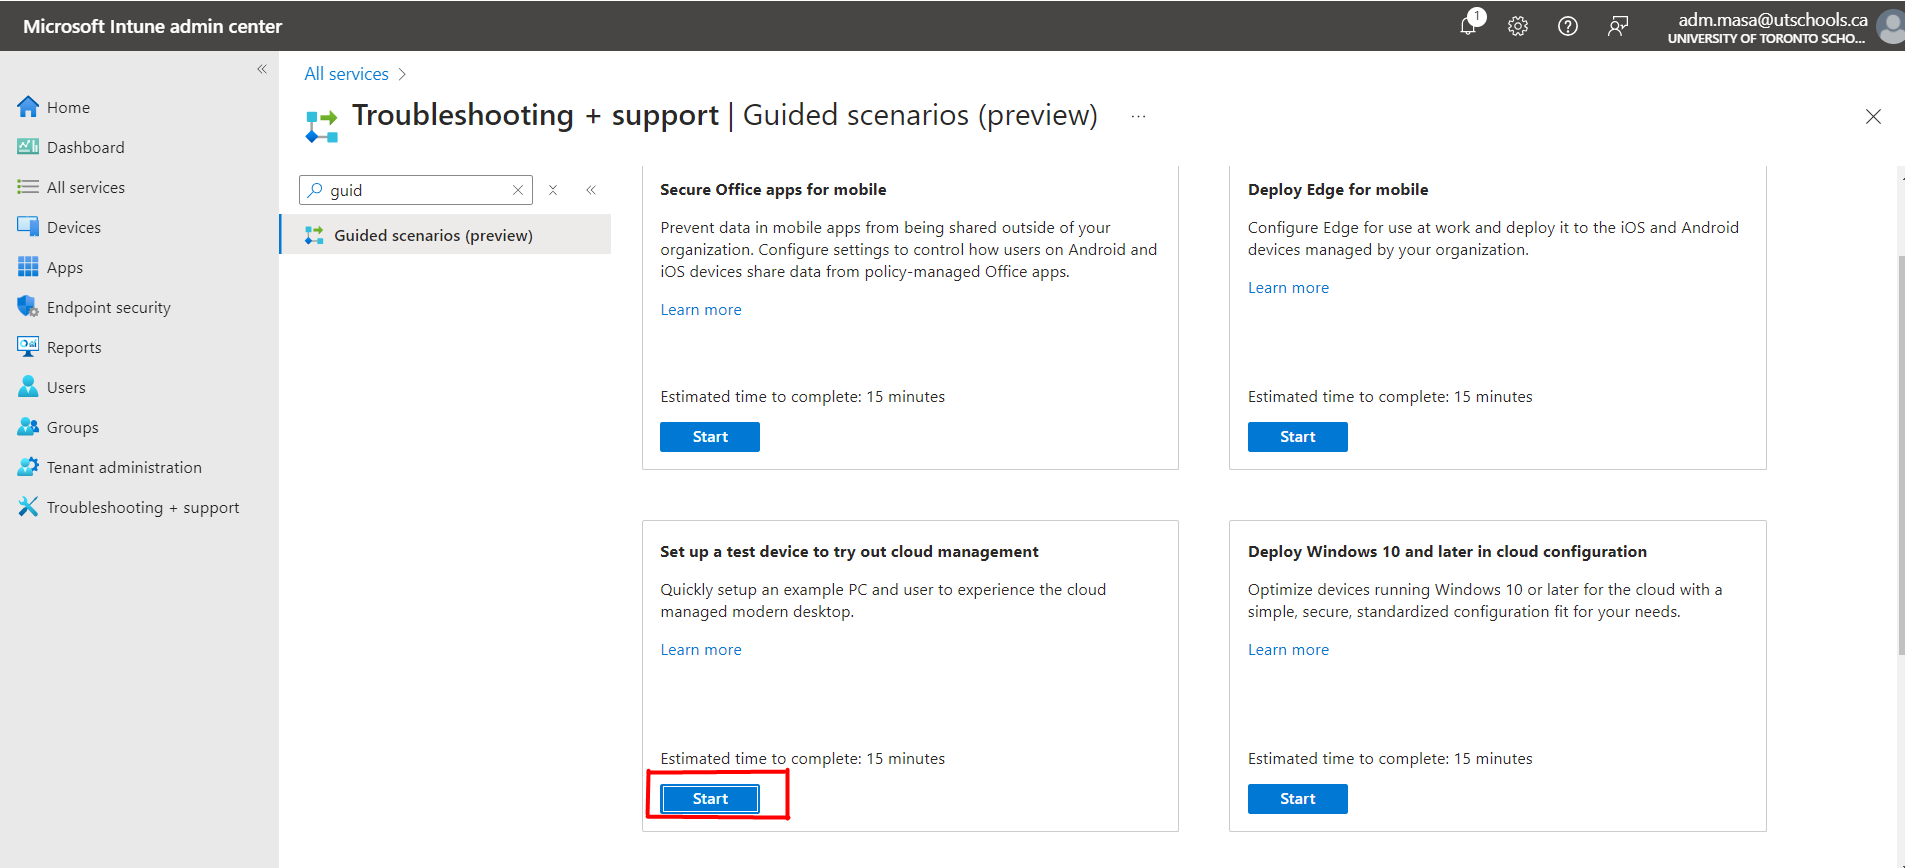Click the Deploy Edge for mobile heading
This screenshot has width=1905, height=868.
point(1338,189)
